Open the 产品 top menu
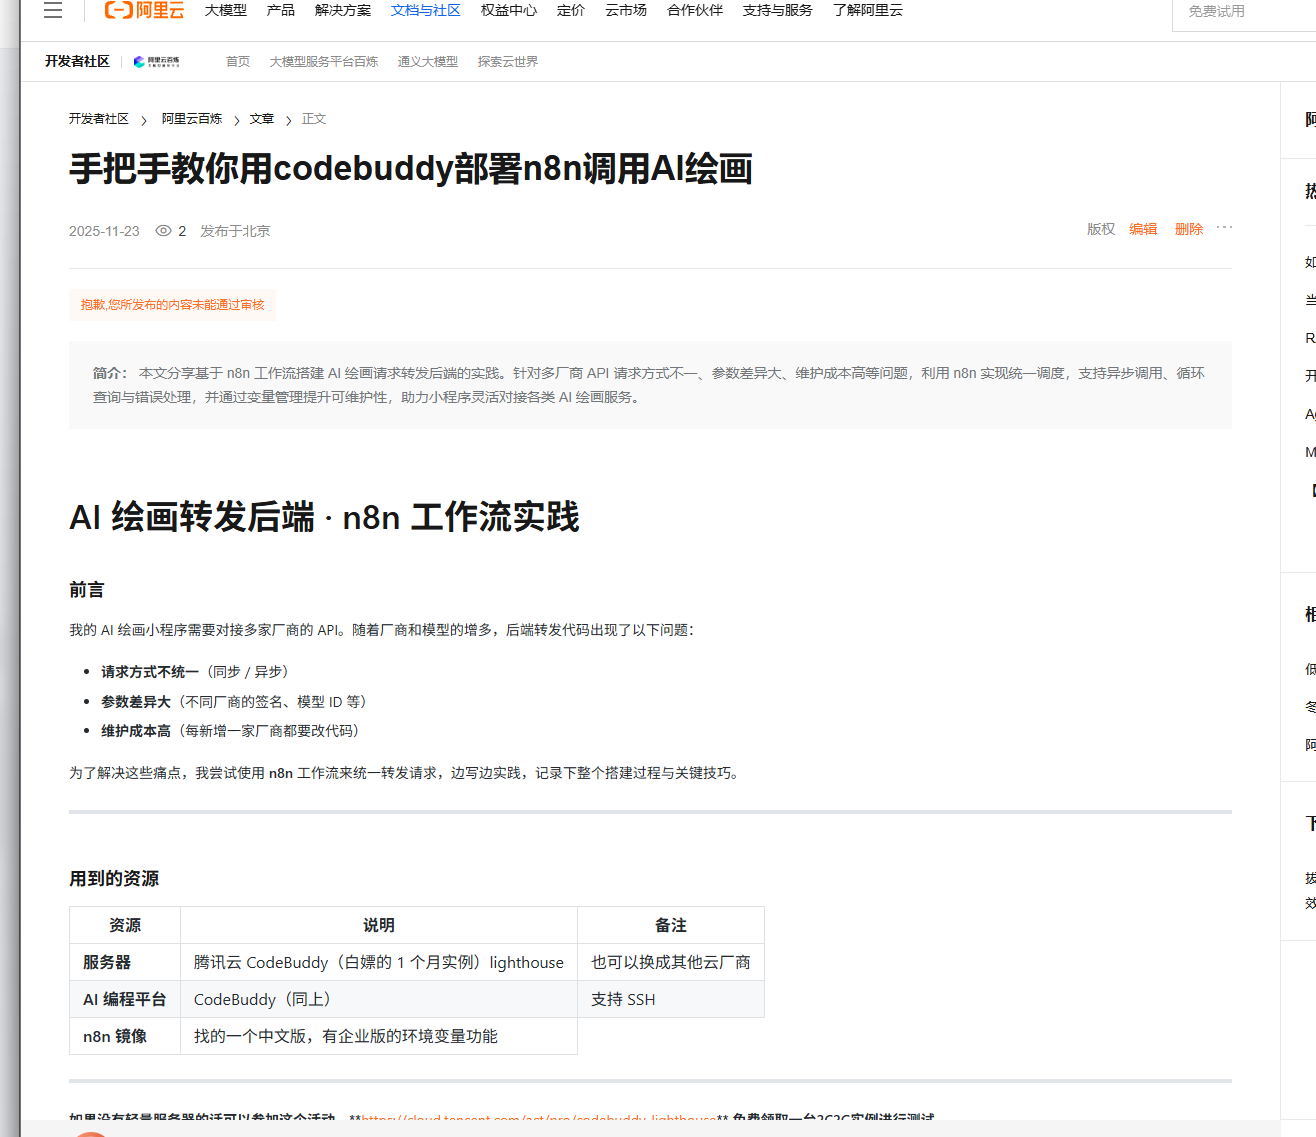Screen dimensions: 1316x1137 (x=281, y=11)
